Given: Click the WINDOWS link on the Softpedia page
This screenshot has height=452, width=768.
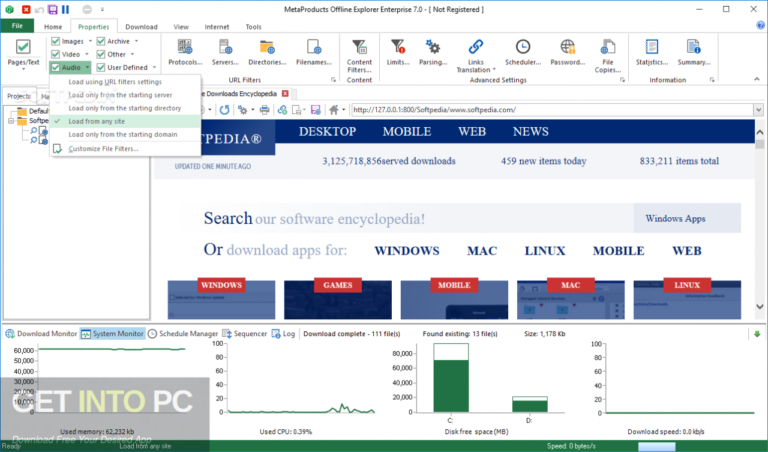Looking at the screenshot, I should pyautogui.click(x=407, y=251).
